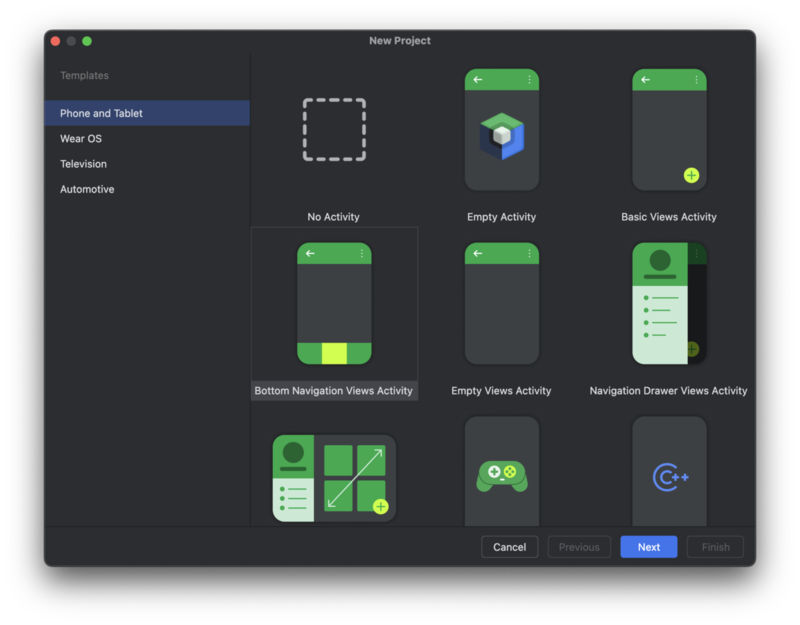
Task: Click the green zoom window button
Action: (87, 41)
